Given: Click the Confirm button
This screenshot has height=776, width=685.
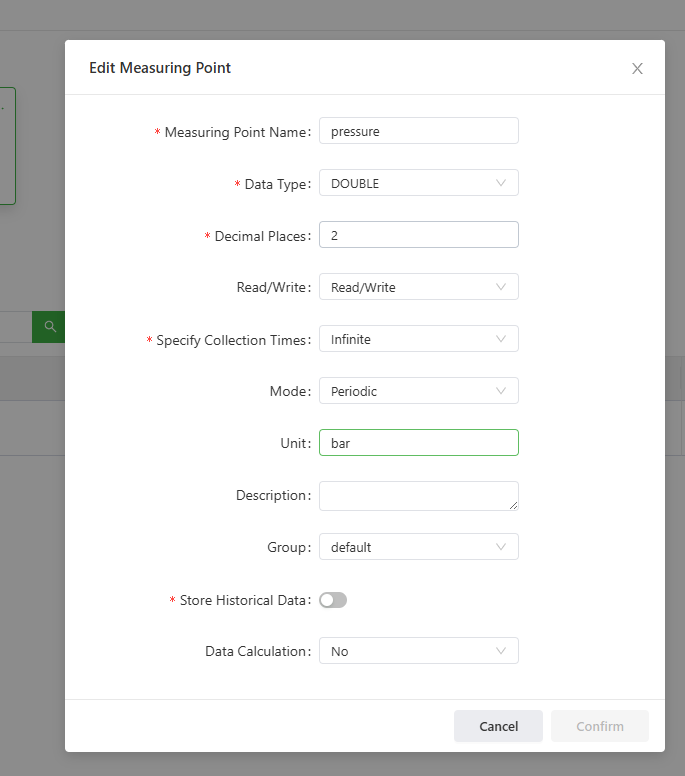Looking at the screenshot, I should click(x=600, y=726).
